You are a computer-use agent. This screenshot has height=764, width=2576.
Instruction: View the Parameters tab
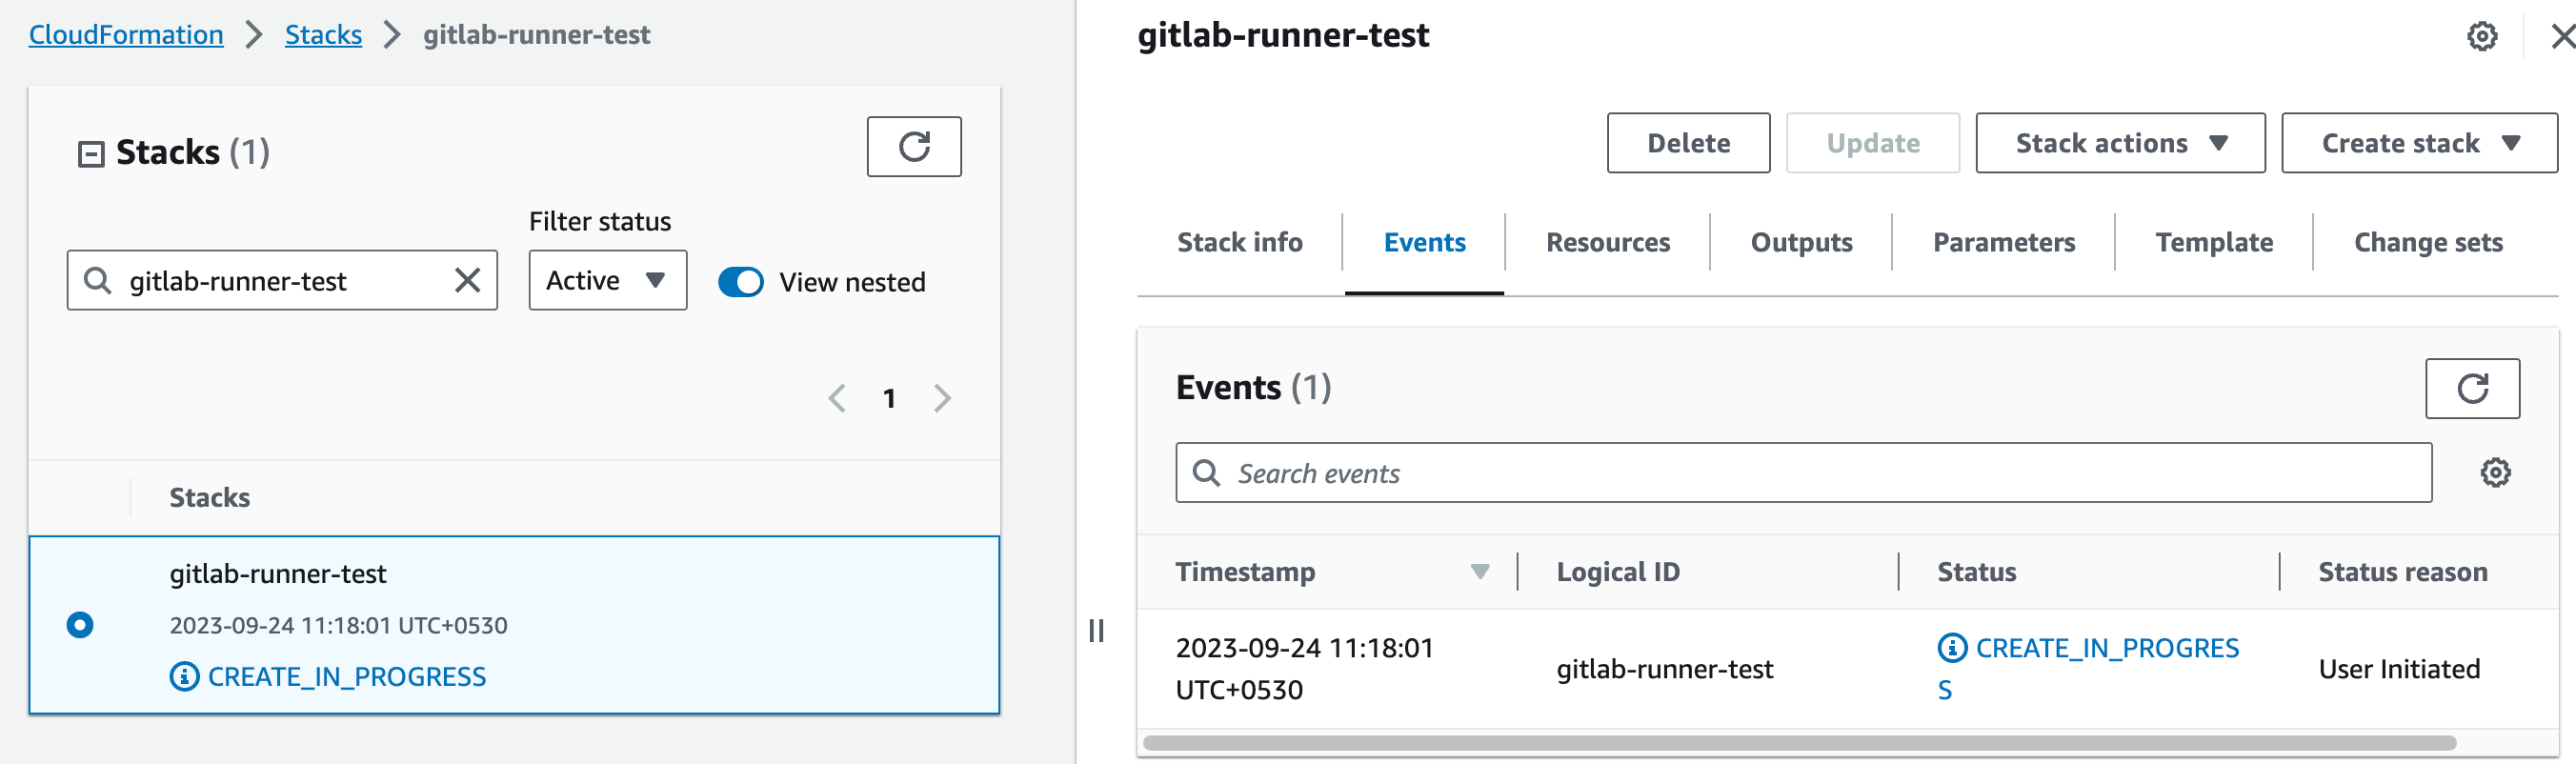(x=2003, y=242)
